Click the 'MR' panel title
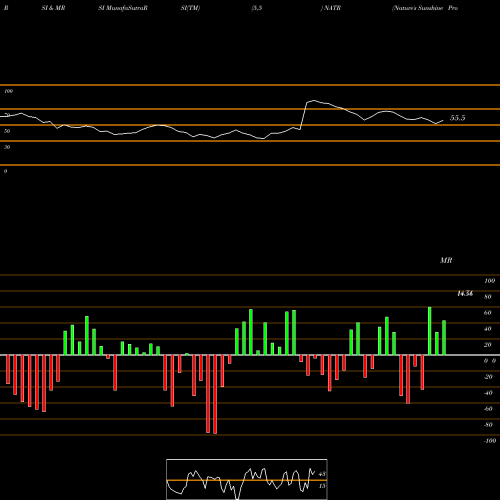This screenshot has width=500, height=500. click(x=446, y=260)
